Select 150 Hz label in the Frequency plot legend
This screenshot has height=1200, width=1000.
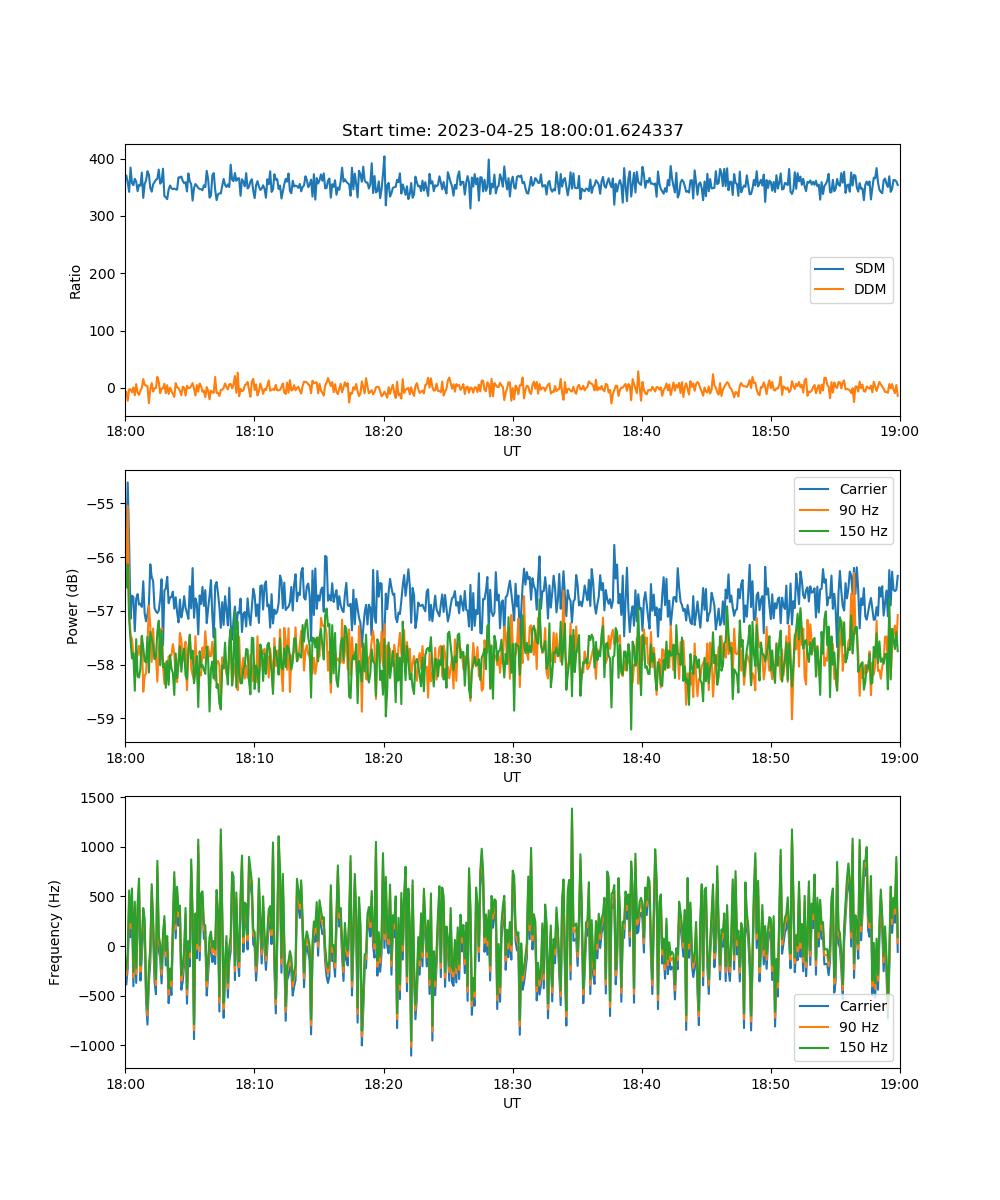[x=863, y=1048]
